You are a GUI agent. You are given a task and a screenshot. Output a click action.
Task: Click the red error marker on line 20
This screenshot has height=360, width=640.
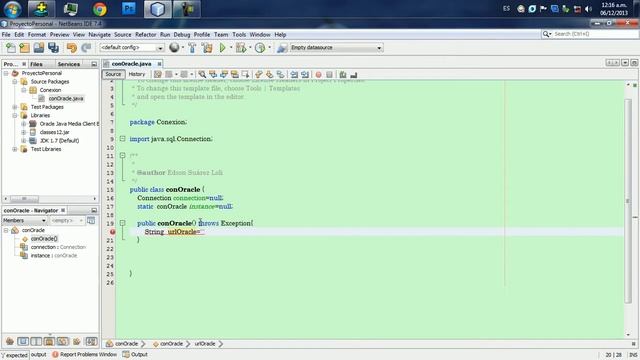(x=113, y=232)
